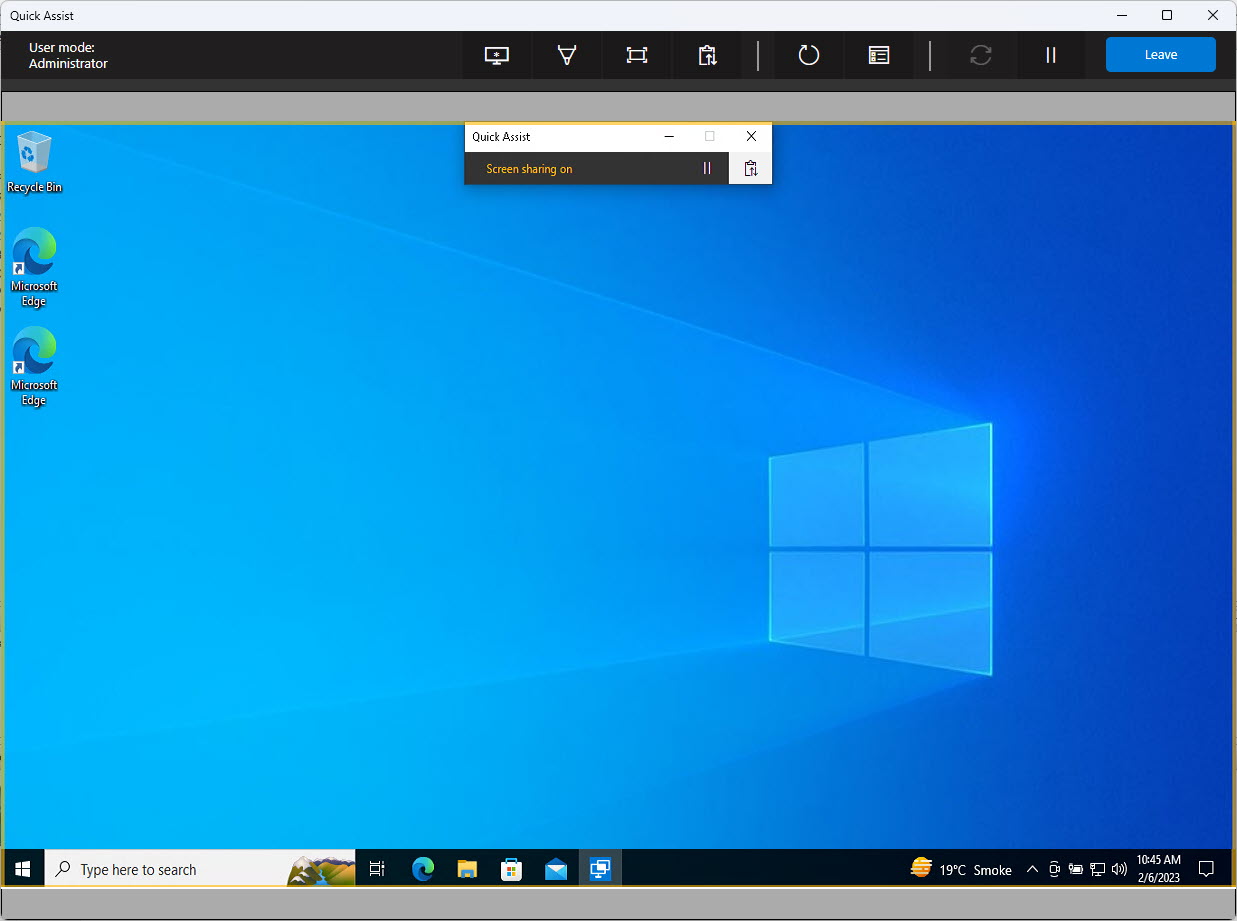Open the clock showing 10:45 AM
This screenshot has height=921, width=1237.
(1158, 868)
